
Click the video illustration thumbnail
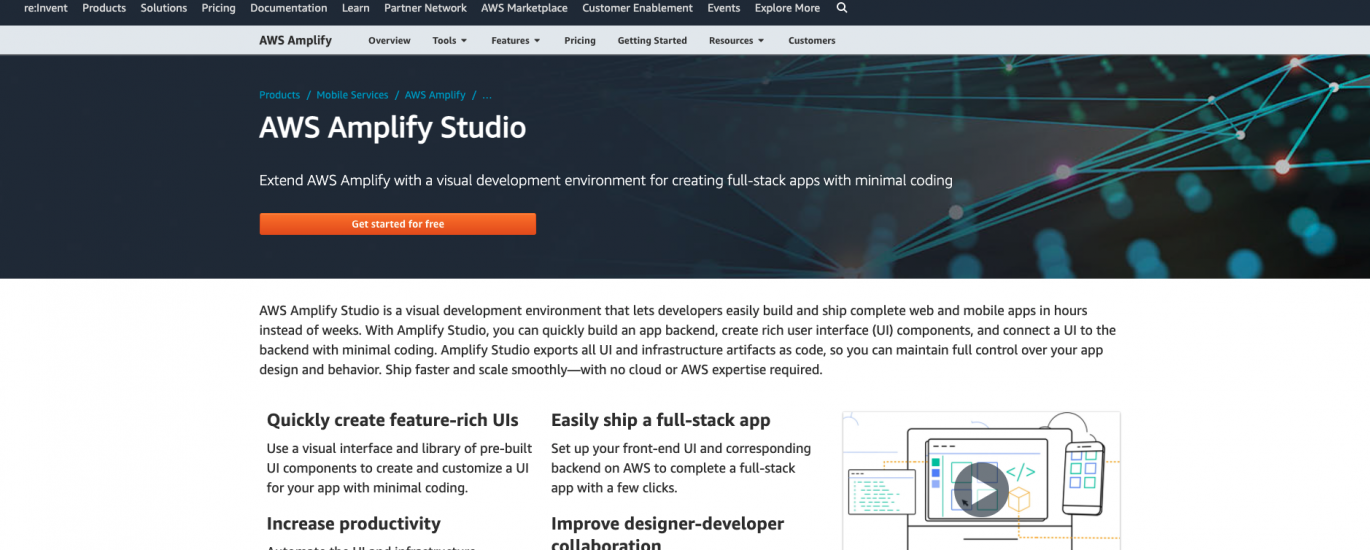click(981, 481)
